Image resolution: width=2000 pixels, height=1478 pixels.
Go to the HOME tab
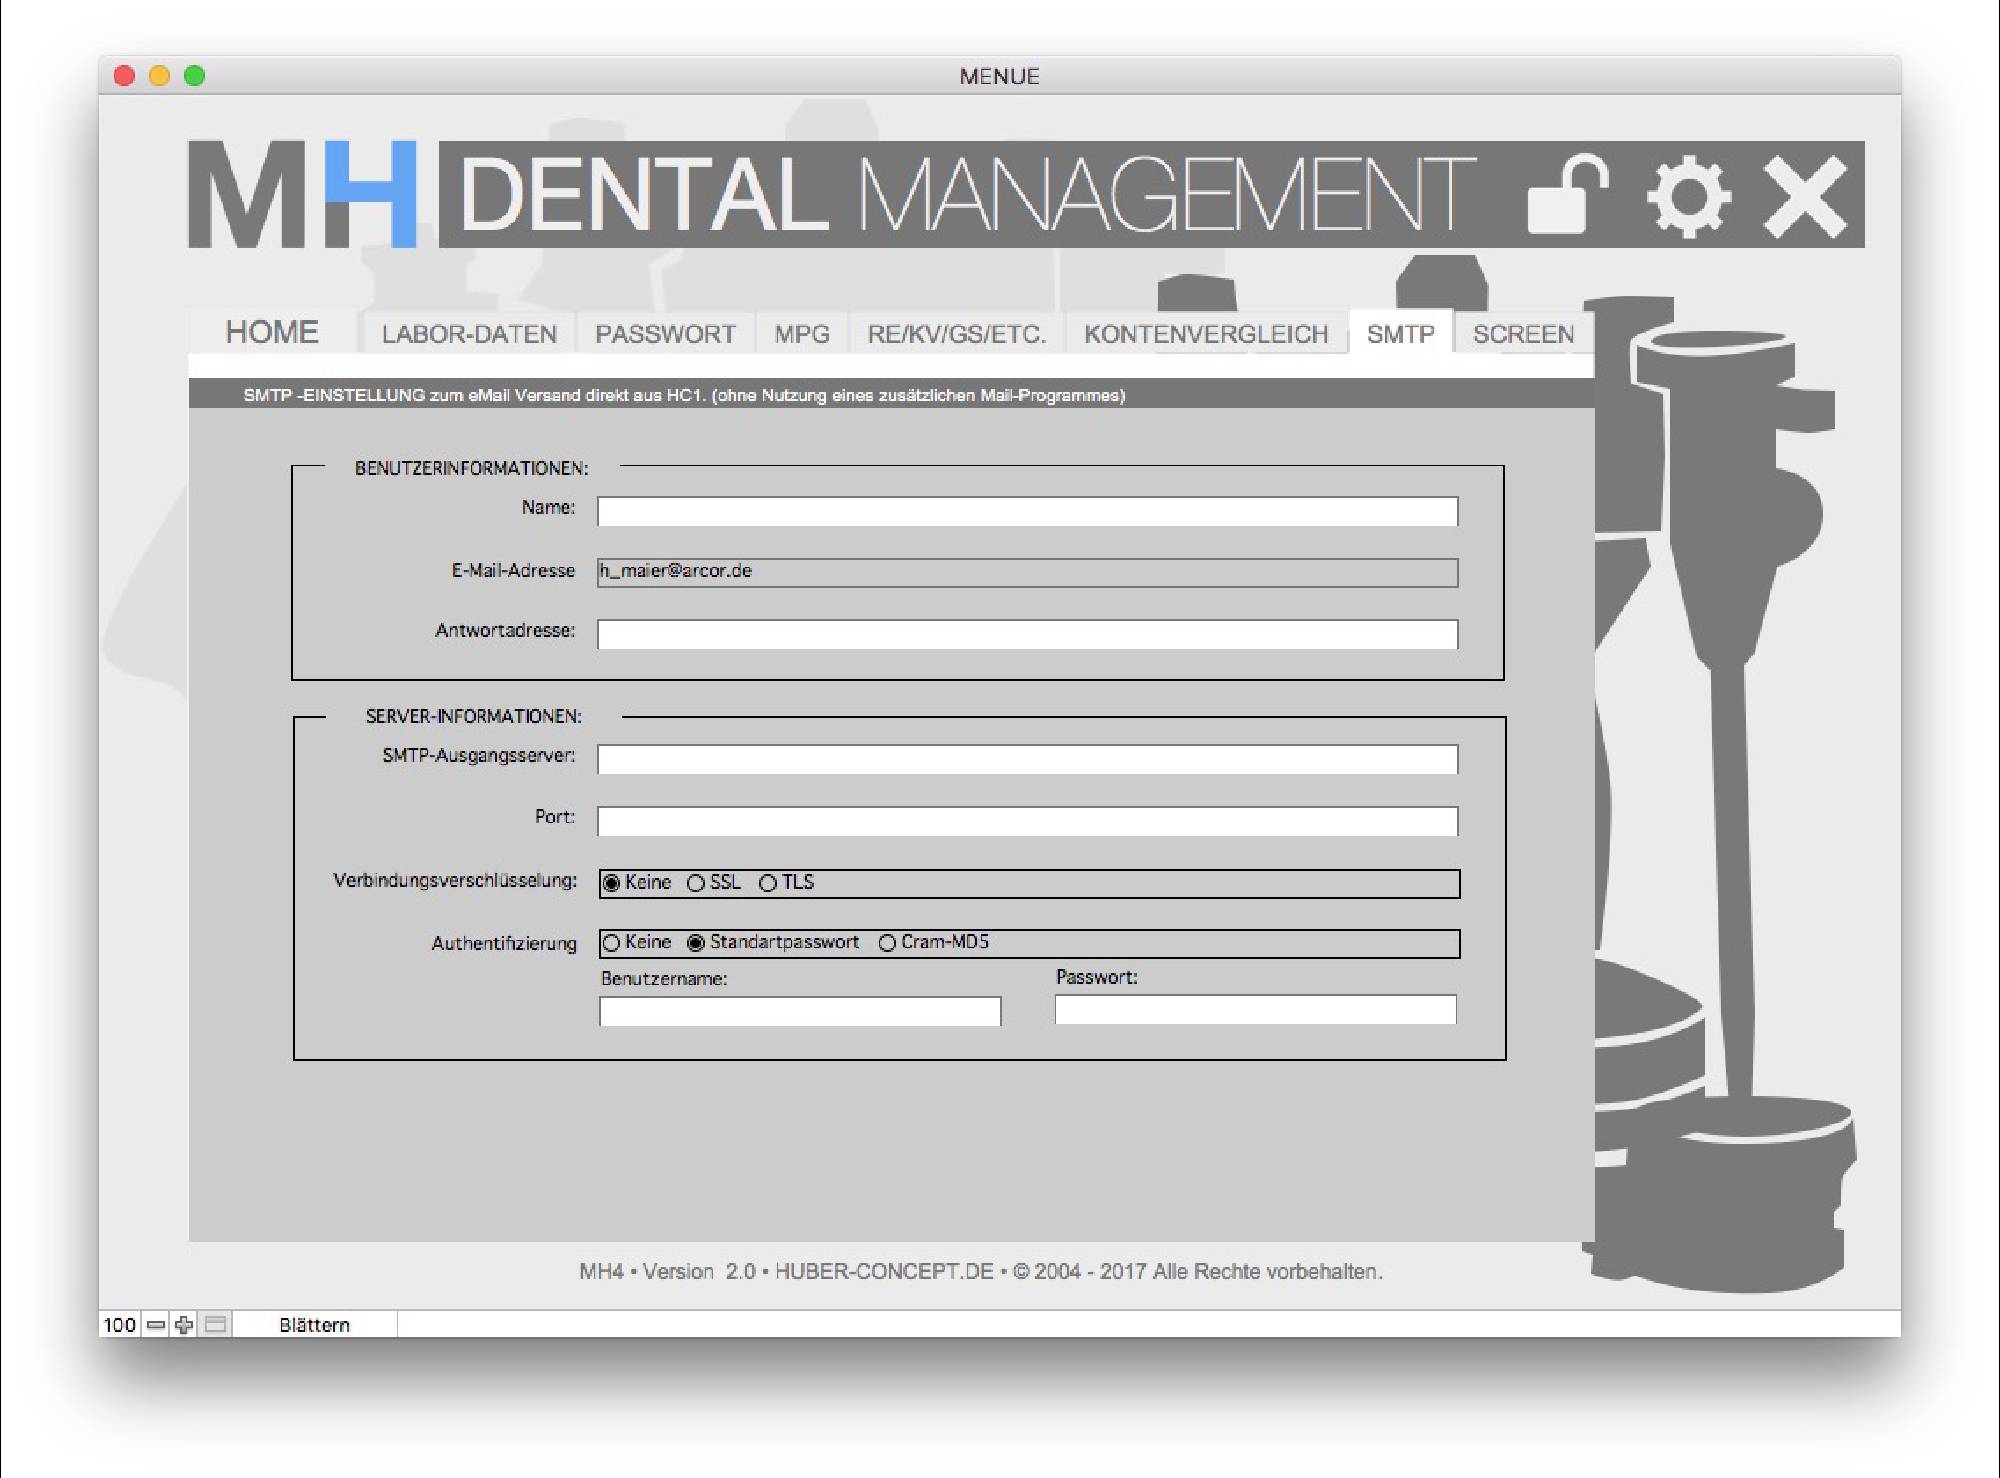[x=272, y=332]
